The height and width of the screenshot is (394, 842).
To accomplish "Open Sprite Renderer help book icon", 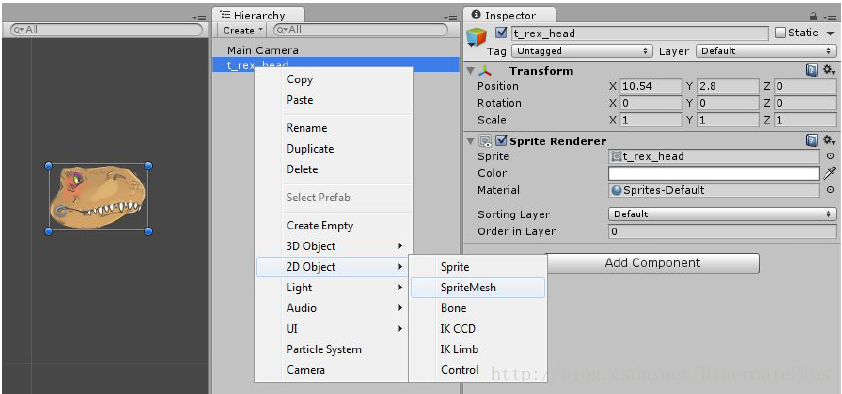I will [811, 141].
